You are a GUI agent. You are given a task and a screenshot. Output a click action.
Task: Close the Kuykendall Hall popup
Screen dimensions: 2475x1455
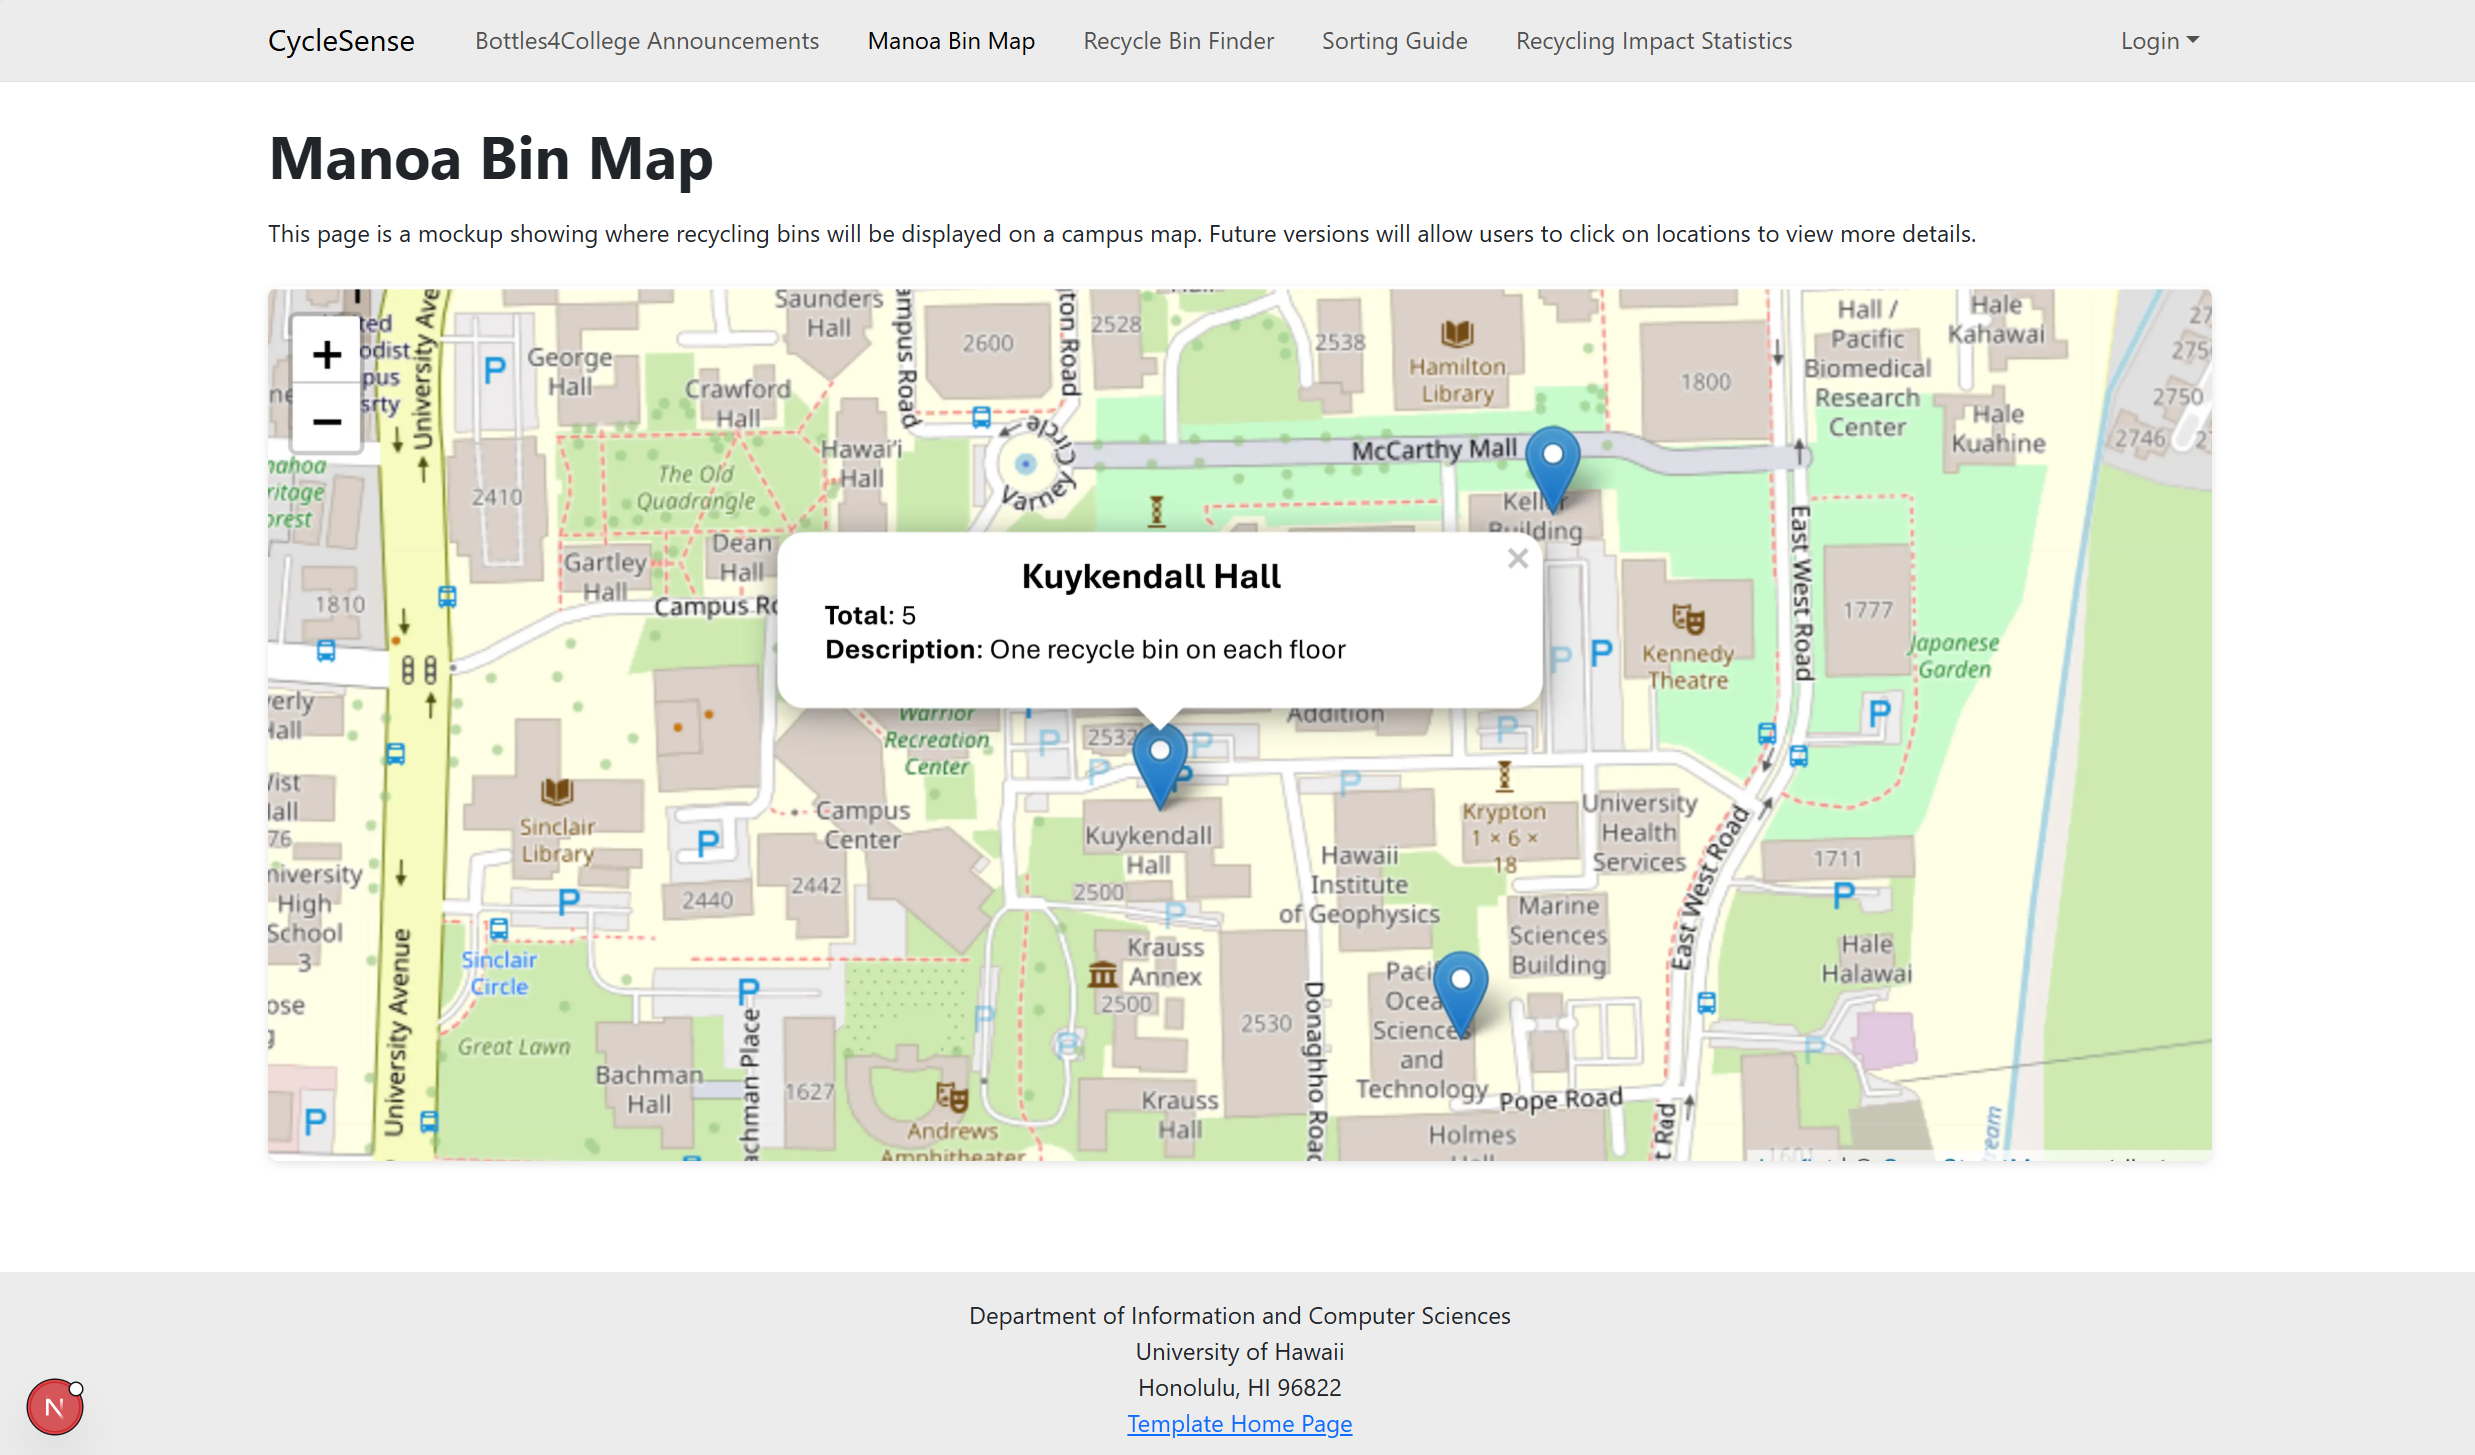pos(1517,559)
